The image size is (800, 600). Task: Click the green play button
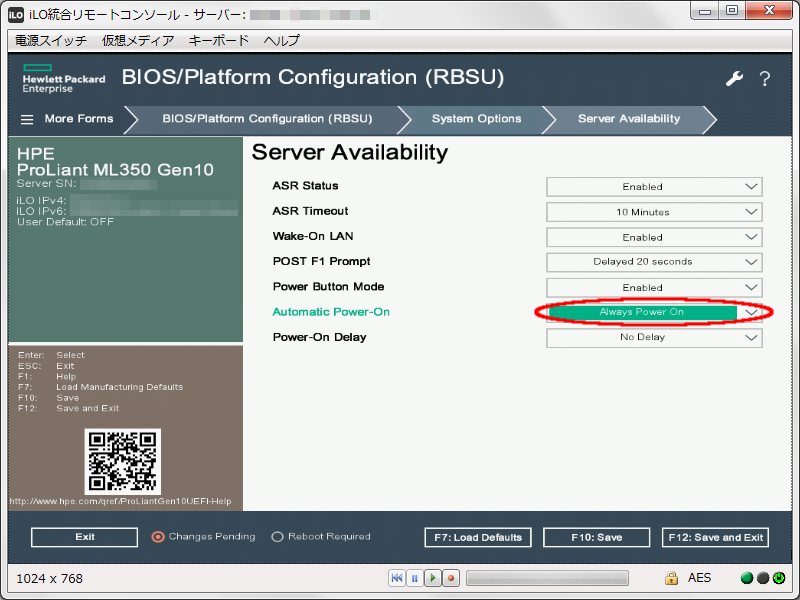[x=433, y=578]
